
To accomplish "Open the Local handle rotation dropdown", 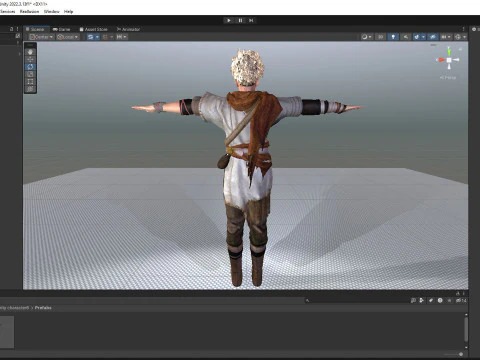I will point(68,37).
